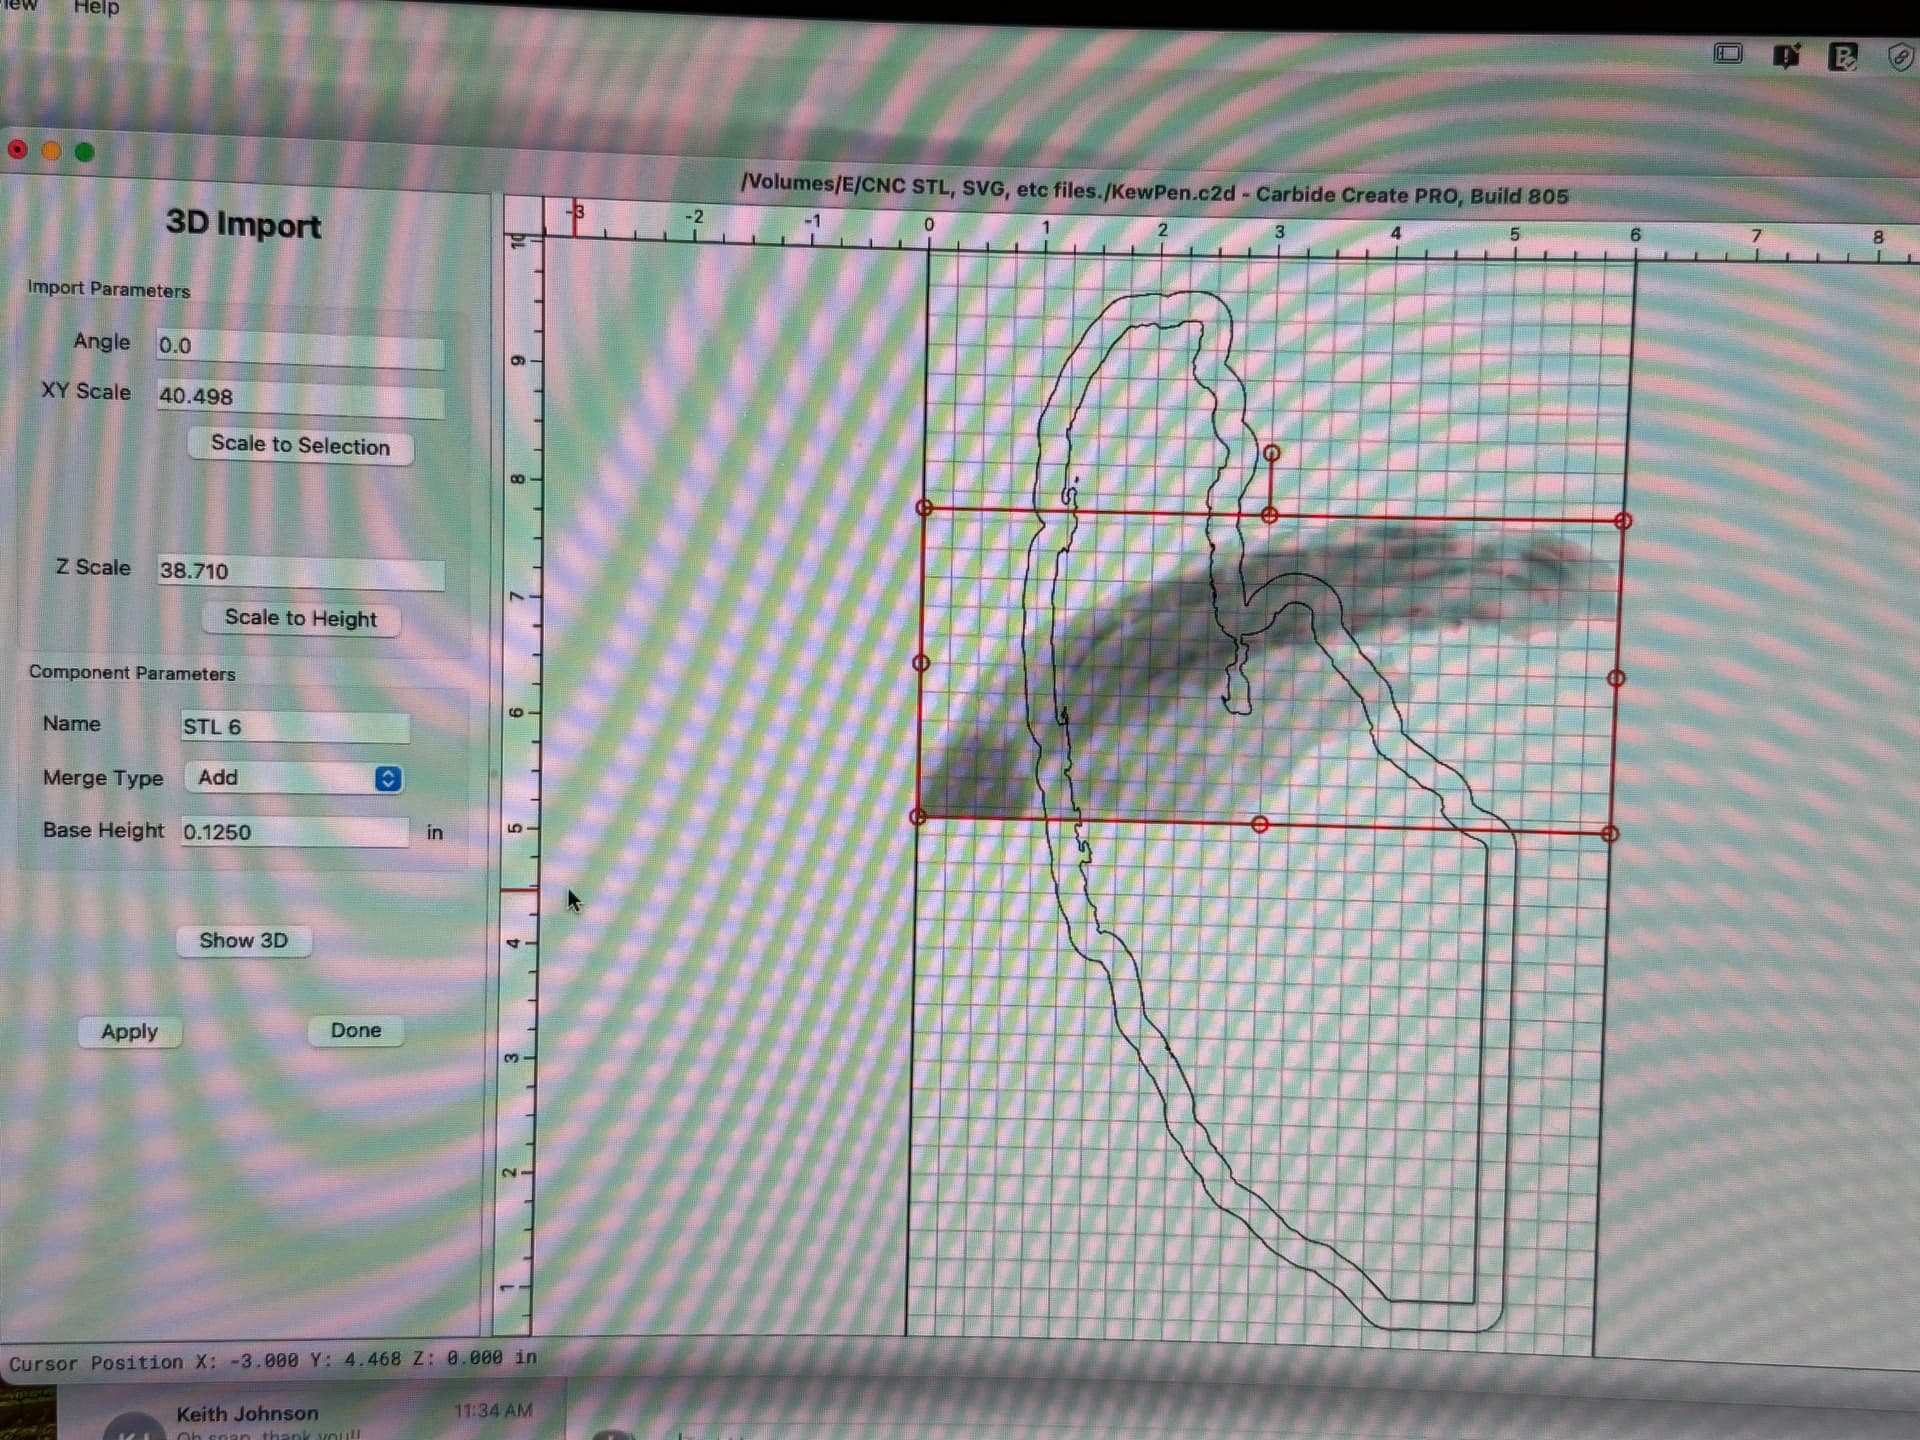Open the Help menu
Screen dimensions: 1920x1440
click(96, 7)
